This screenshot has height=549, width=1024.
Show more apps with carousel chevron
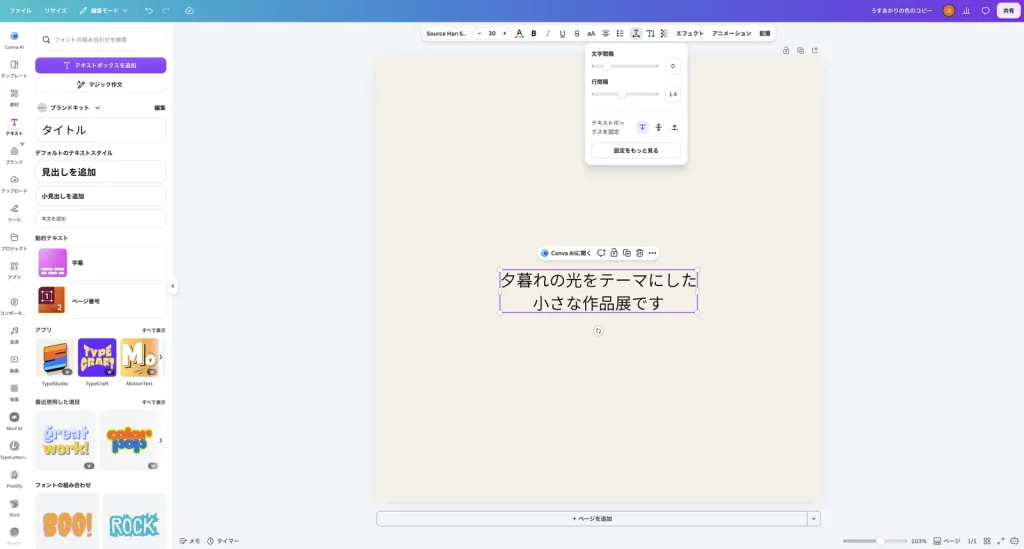pos(161,357)
